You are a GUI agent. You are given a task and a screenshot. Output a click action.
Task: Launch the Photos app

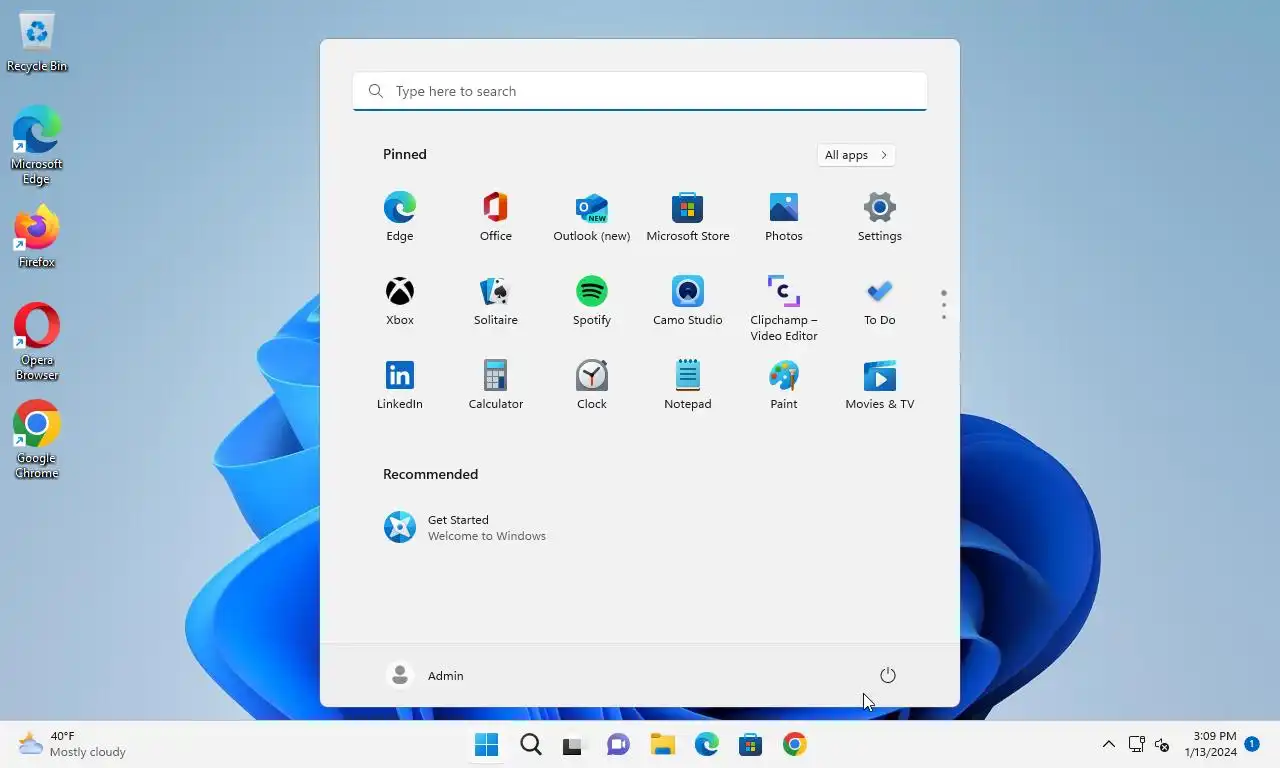coord(784,217)
